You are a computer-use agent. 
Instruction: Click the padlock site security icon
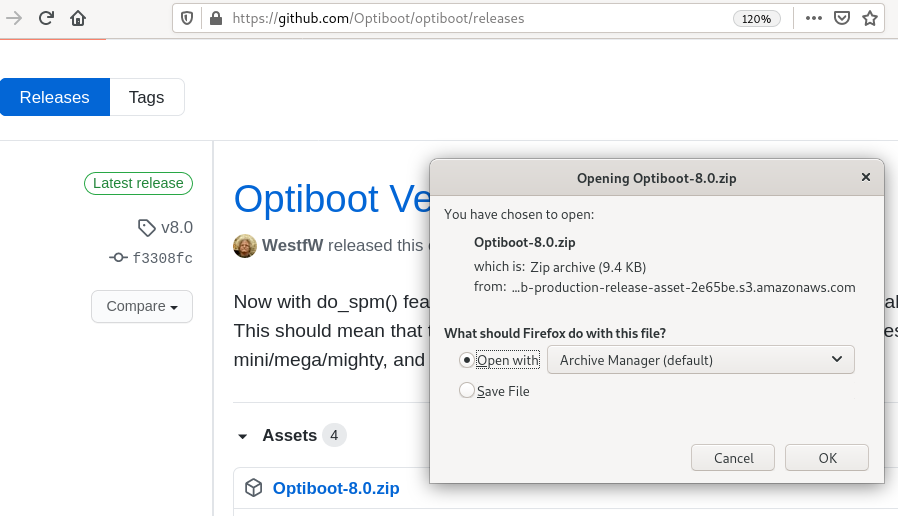point(215,18)
